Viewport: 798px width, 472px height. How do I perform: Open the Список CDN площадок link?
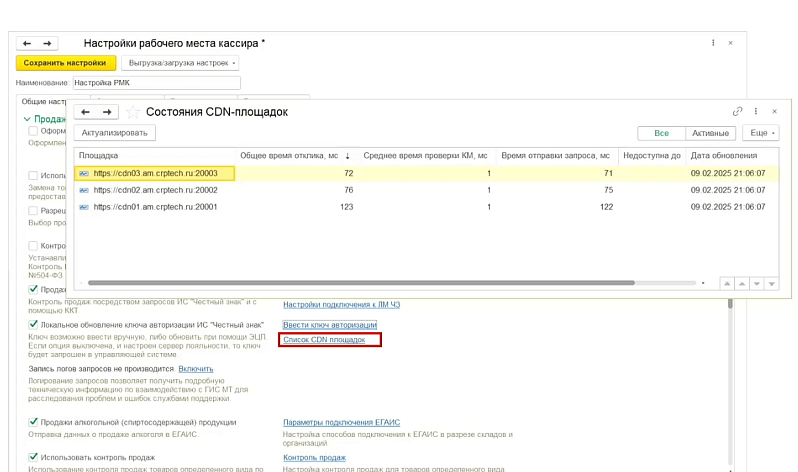click(x=324, y=340)
